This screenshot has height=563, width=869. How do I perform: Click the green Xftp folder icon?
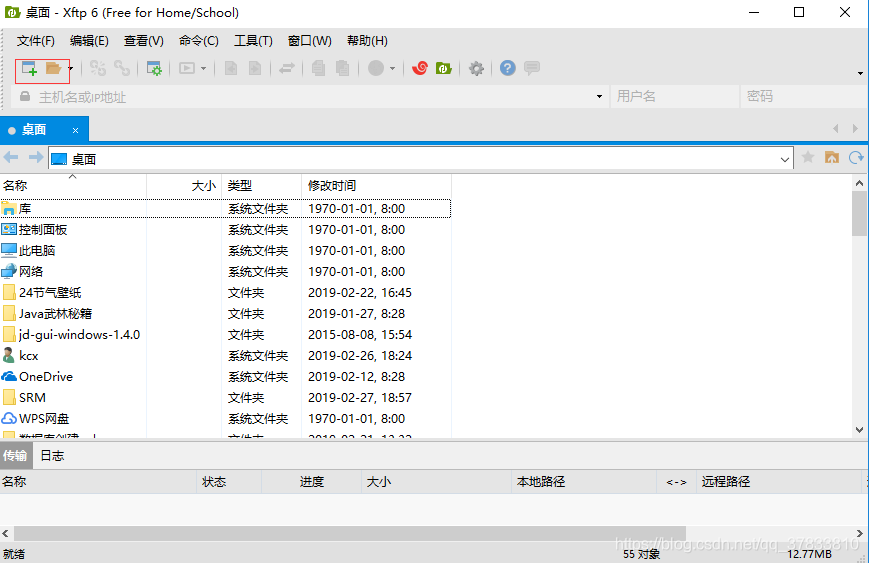(444, 68)
